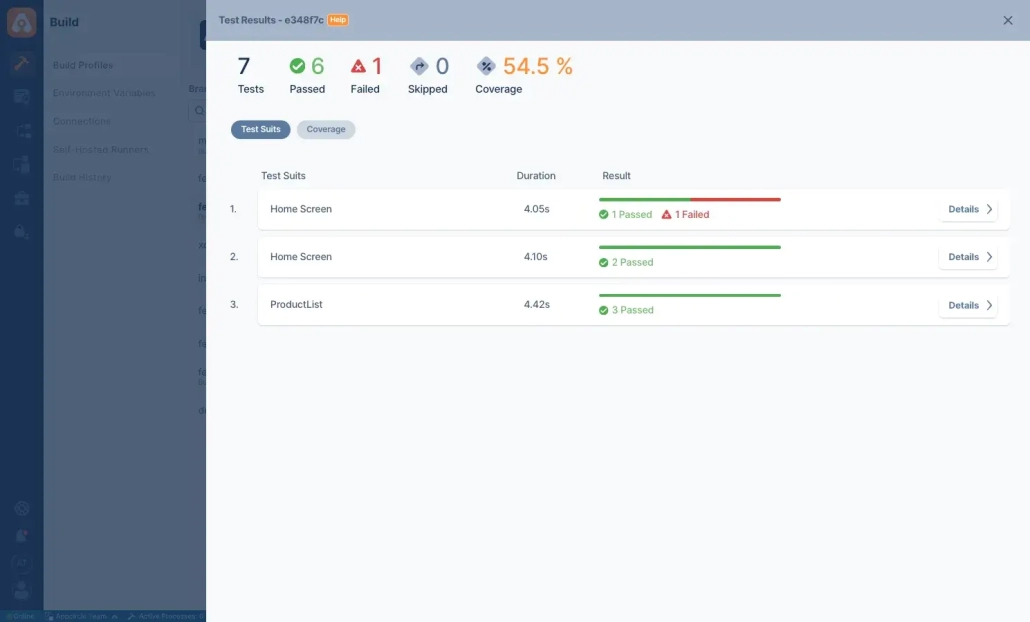Click Active Processes in the status bar
Screen dimensions: 1030x622
171,617
